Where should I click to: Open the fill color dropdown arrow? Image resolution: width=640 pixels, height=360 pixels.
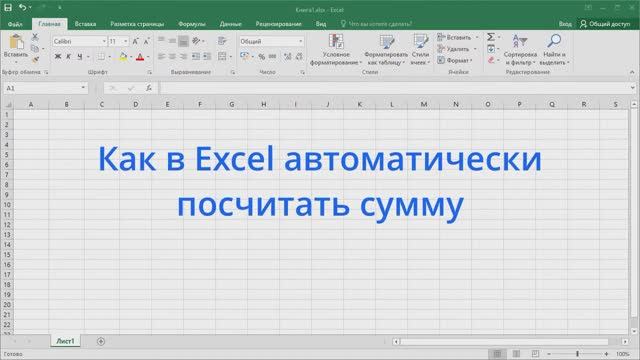131,57
